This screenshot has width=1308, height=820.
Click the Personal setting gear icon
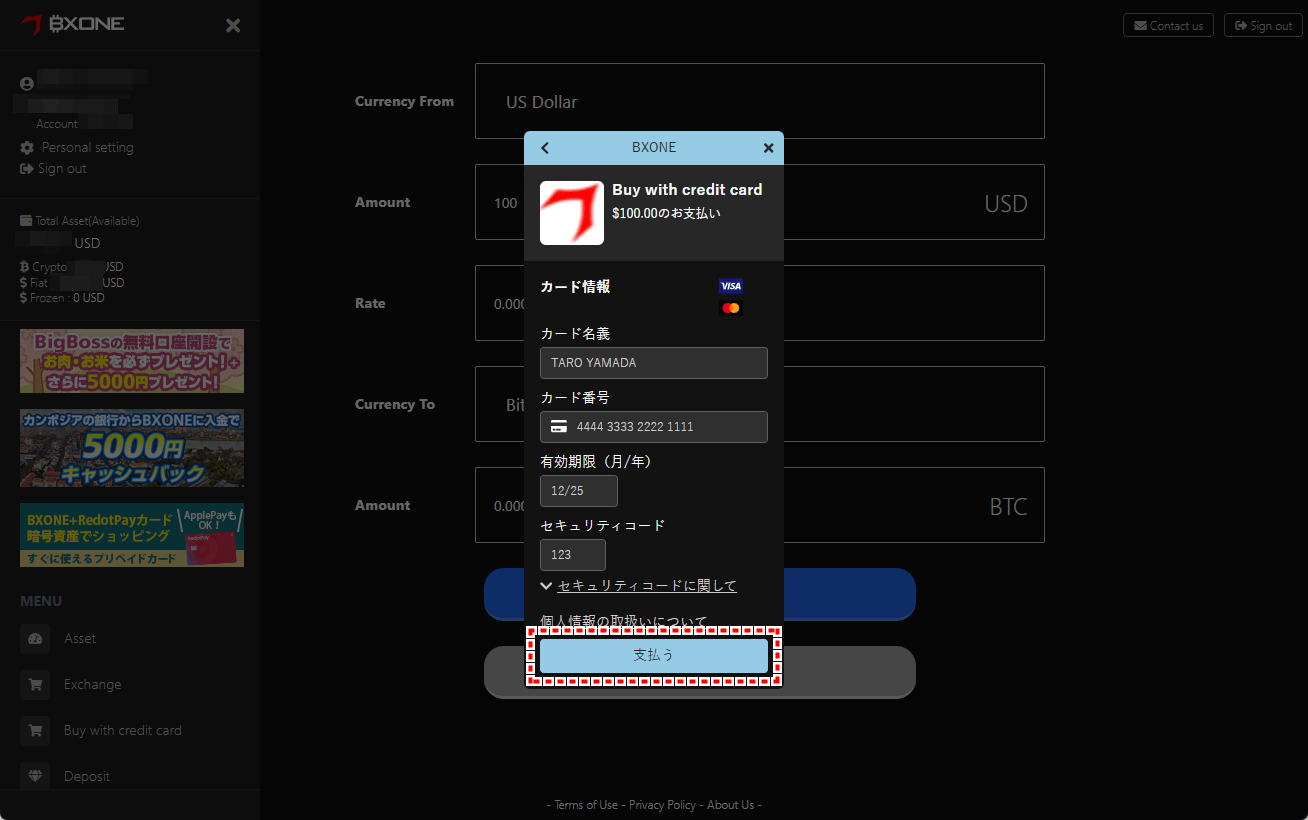27,148
